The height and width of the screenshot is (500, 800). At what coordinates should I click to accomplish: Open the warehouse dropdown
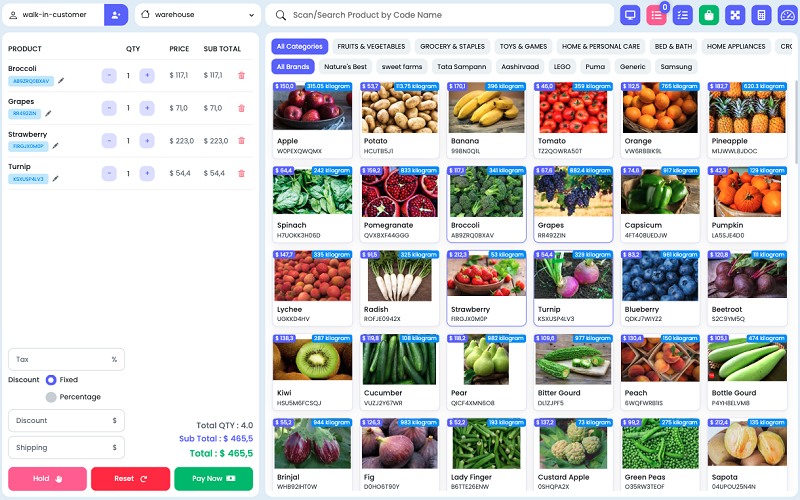tap(197, 15)
